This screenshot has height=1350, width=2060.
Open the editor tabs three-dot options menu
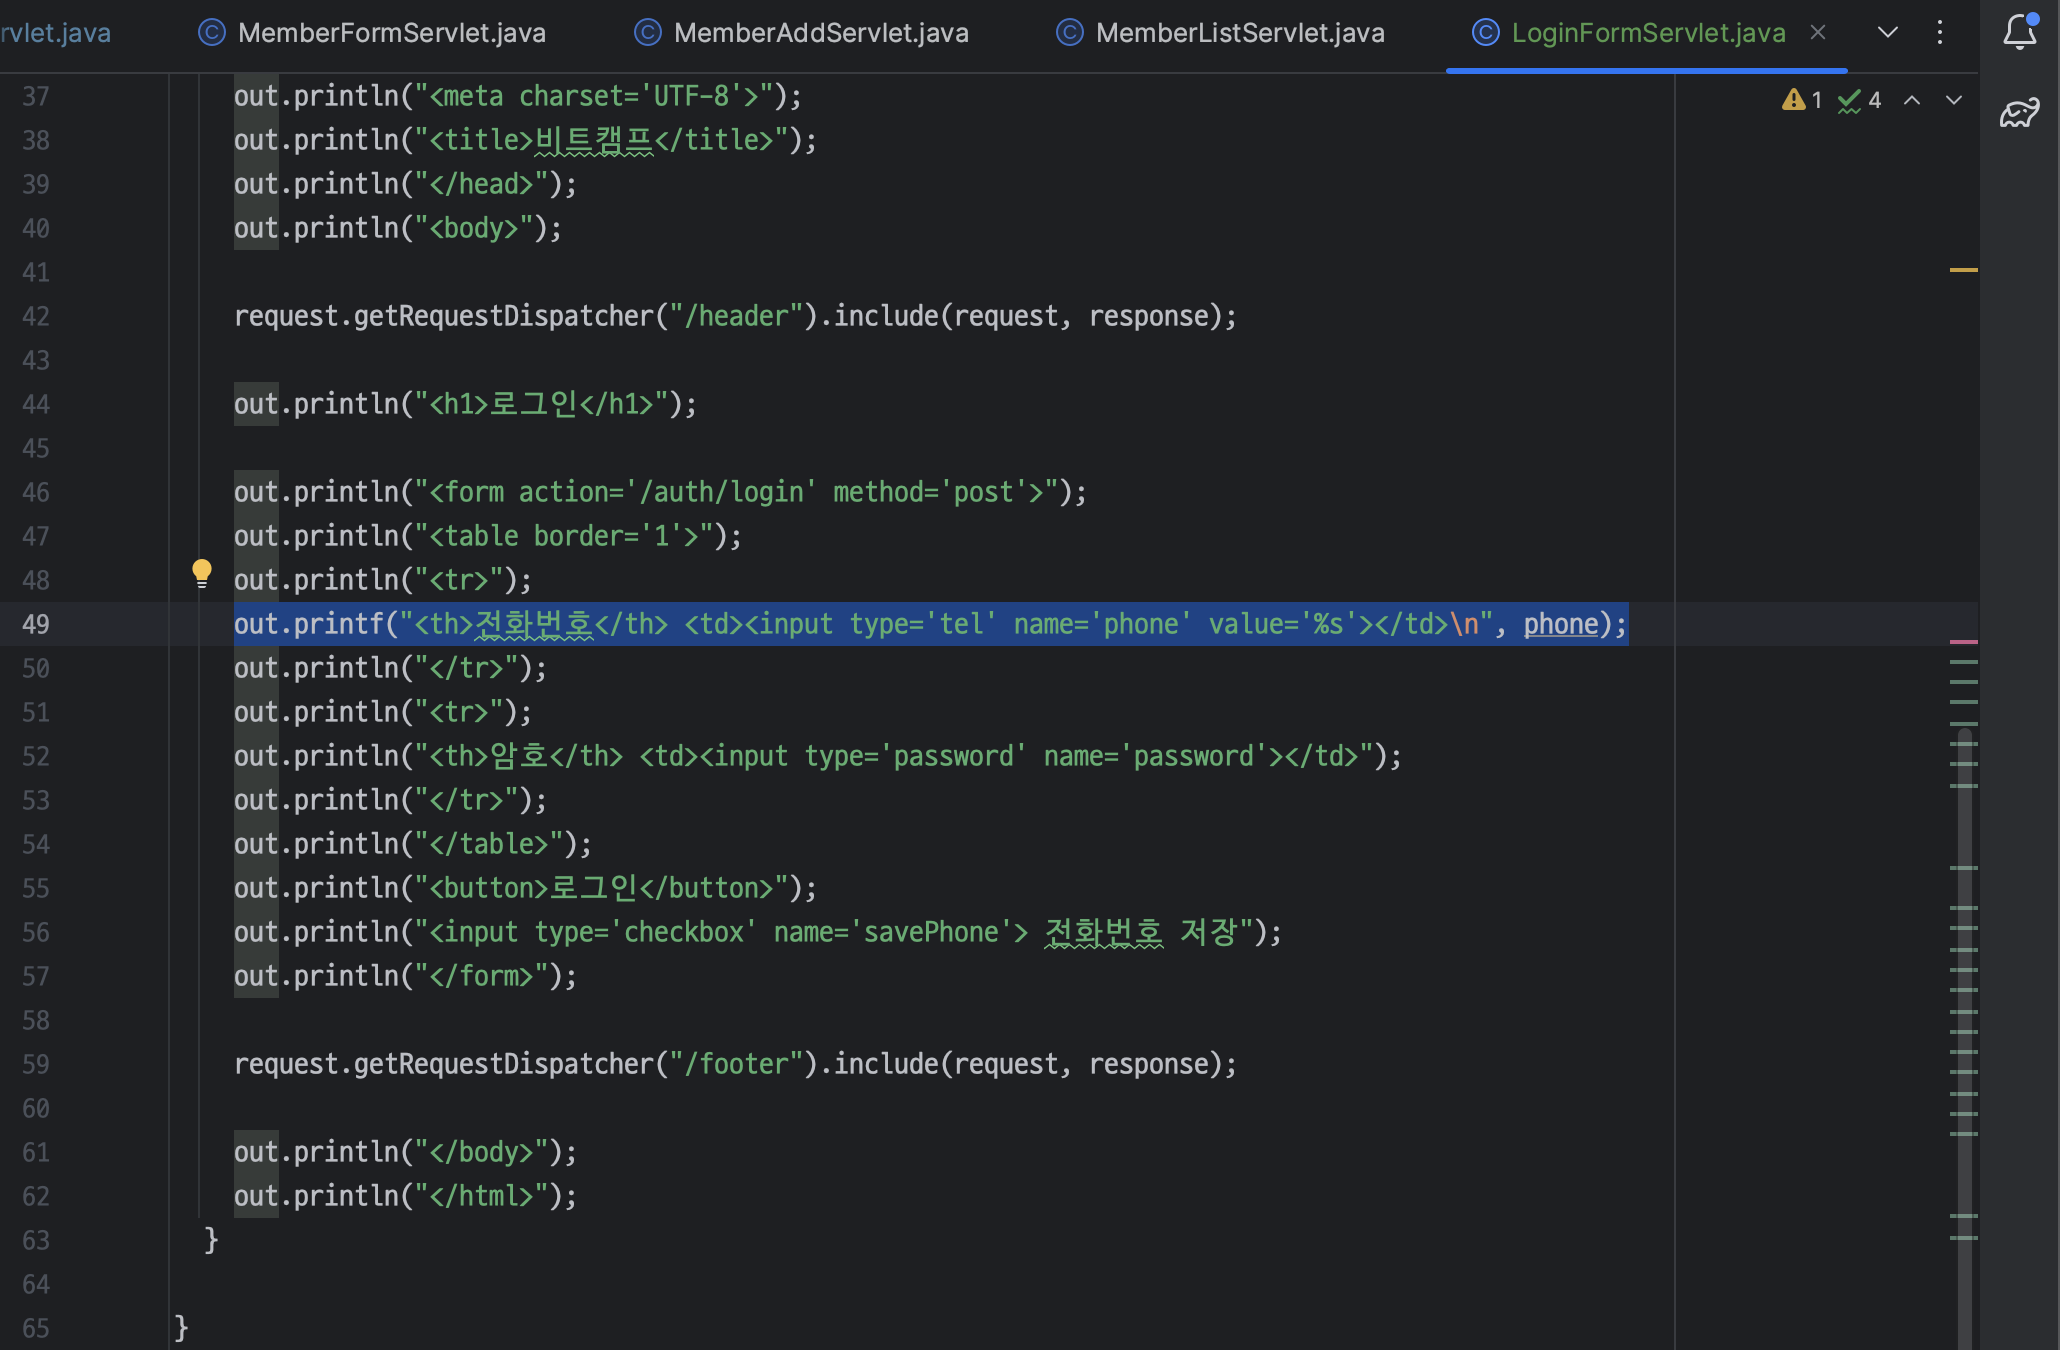(x=1939, y=33)
